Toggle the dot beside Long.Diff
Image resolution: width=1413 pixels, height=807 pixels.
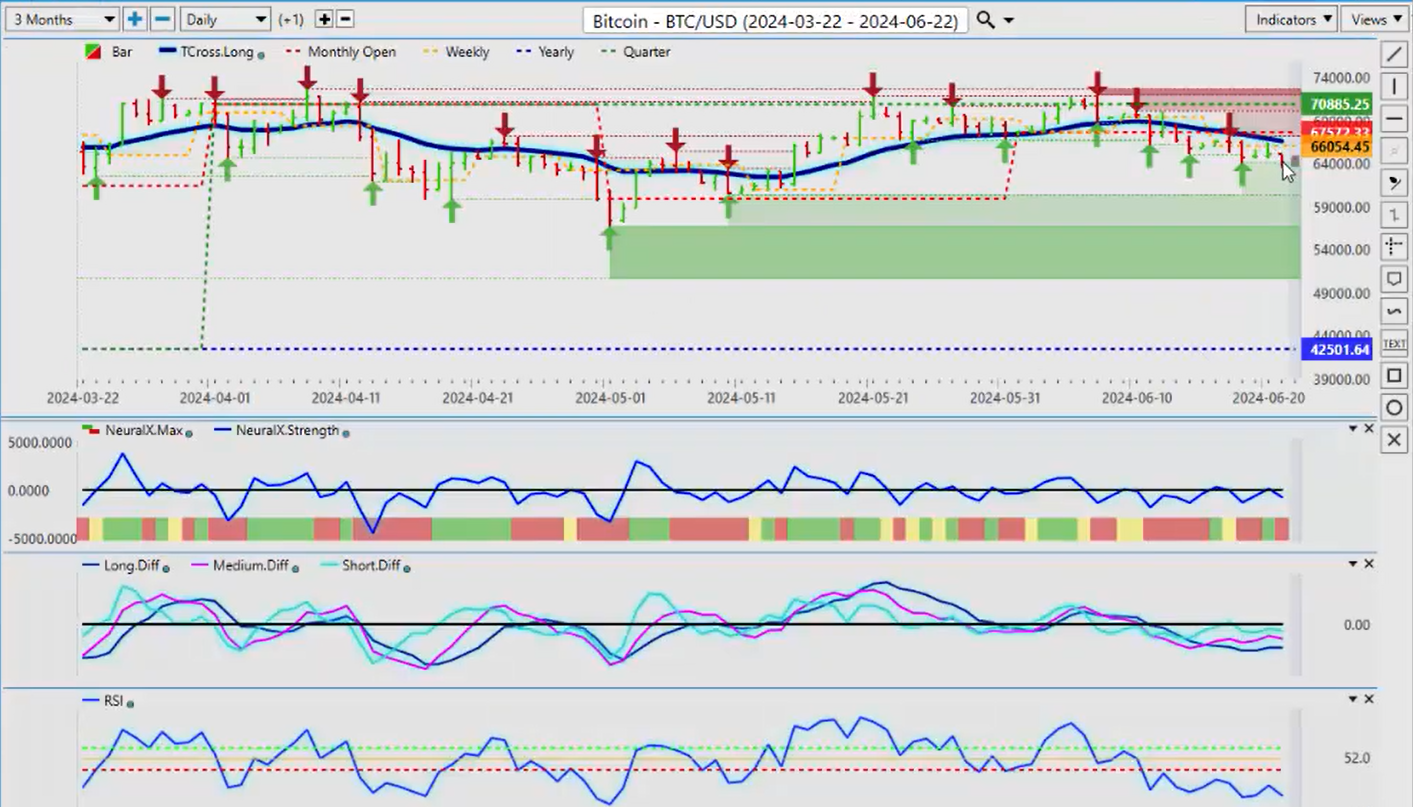click(166, 567)
